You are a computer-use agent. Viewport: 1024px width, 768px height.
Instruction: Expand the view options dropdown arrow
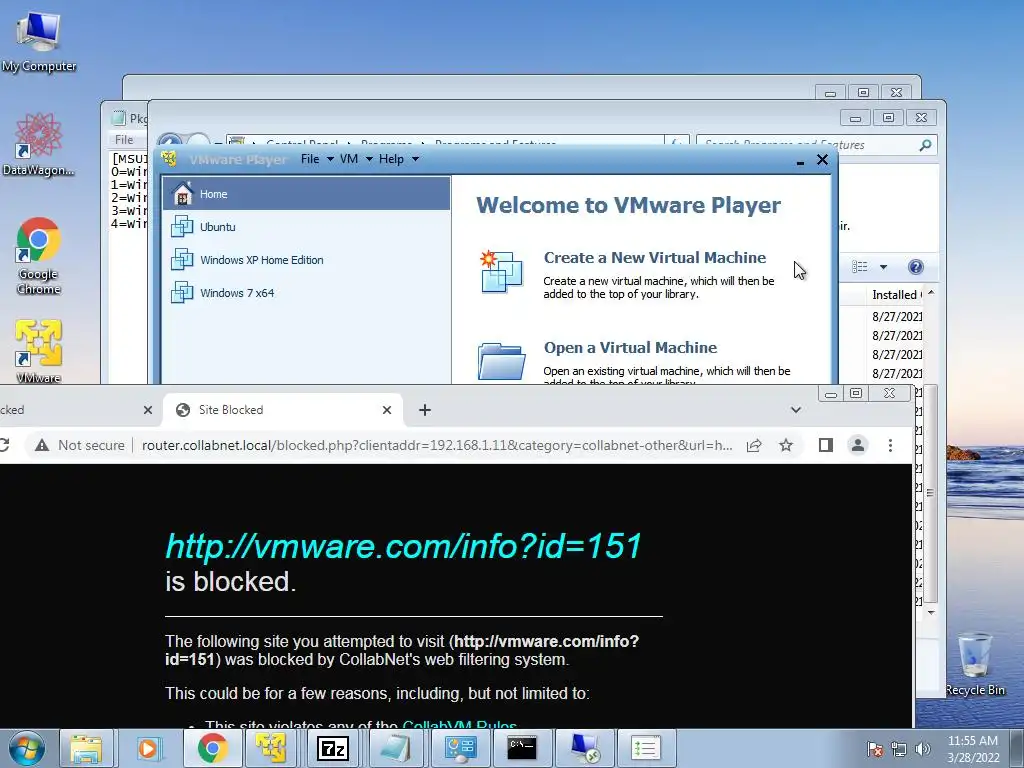click(x=883, y=266)
